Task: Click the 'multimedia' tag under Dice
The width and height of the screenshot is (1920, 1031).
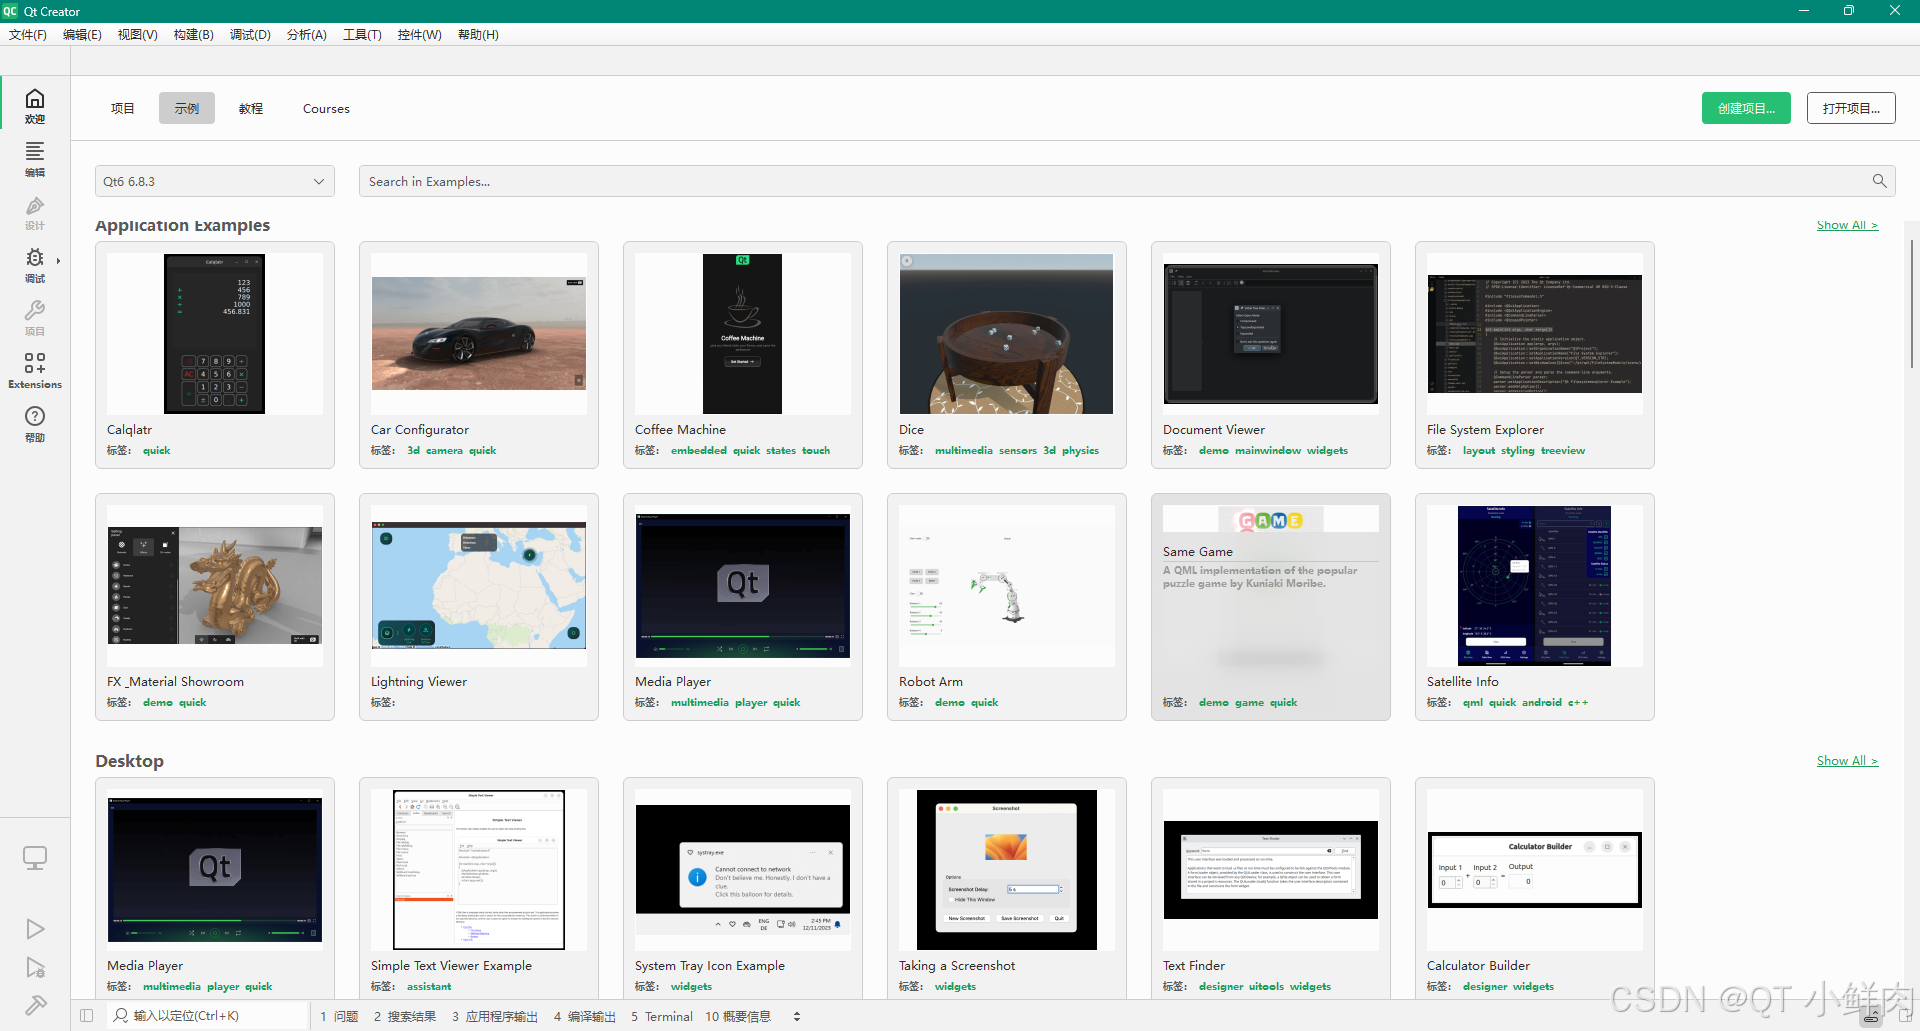Action: (964, 451)
